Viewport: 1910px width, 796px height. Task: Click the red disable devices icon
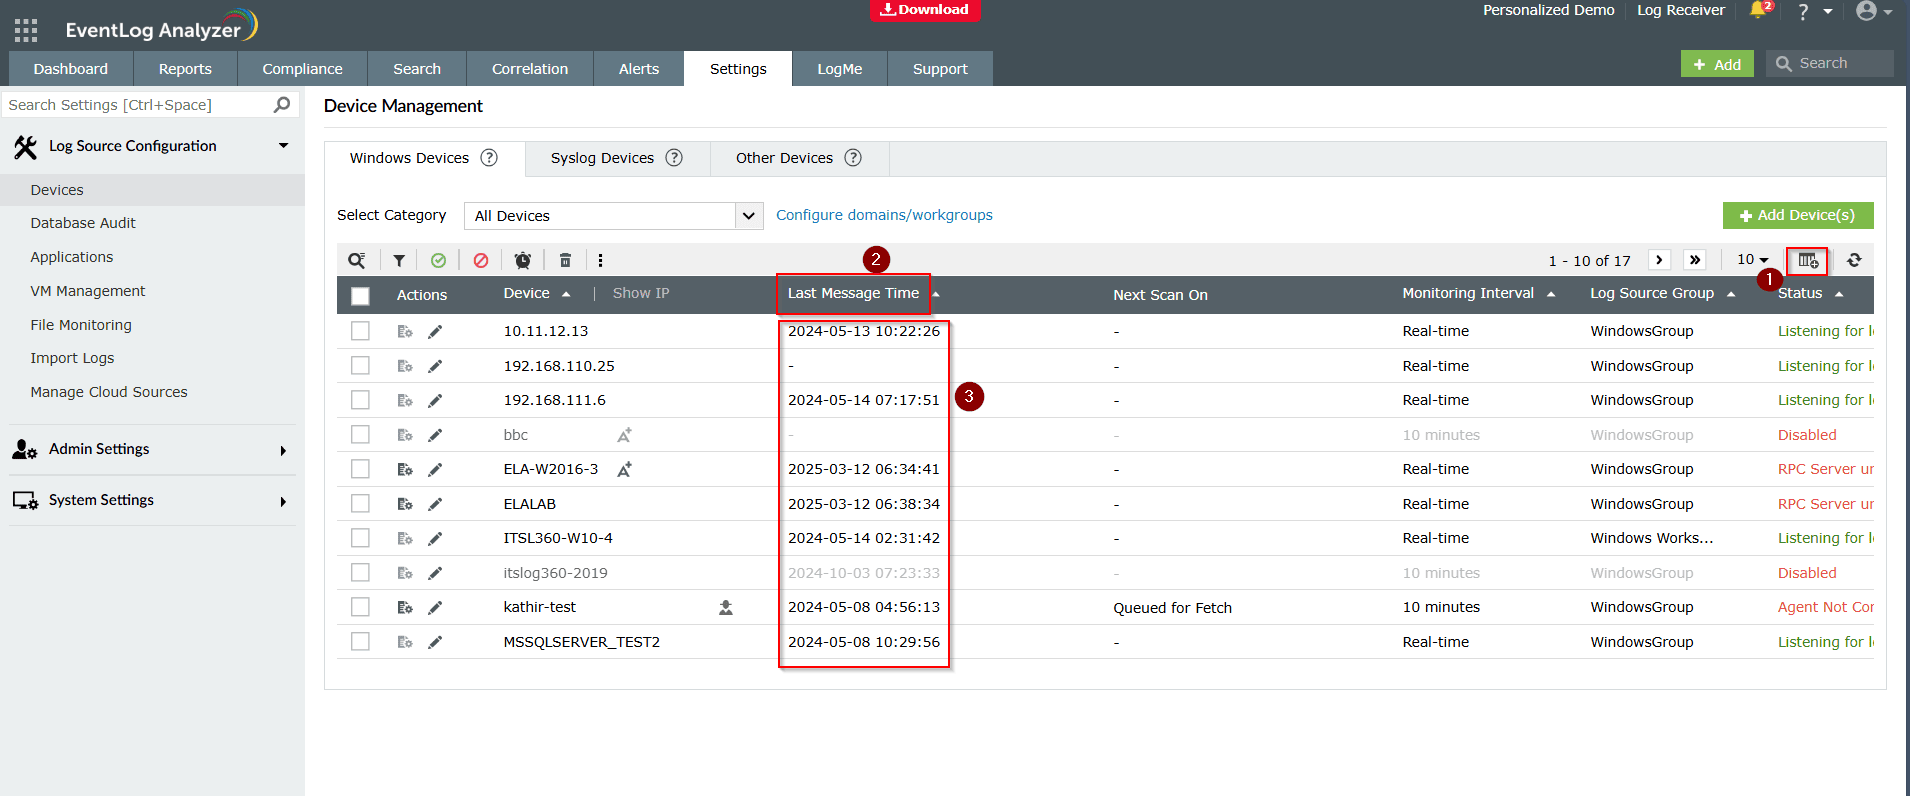481,260
